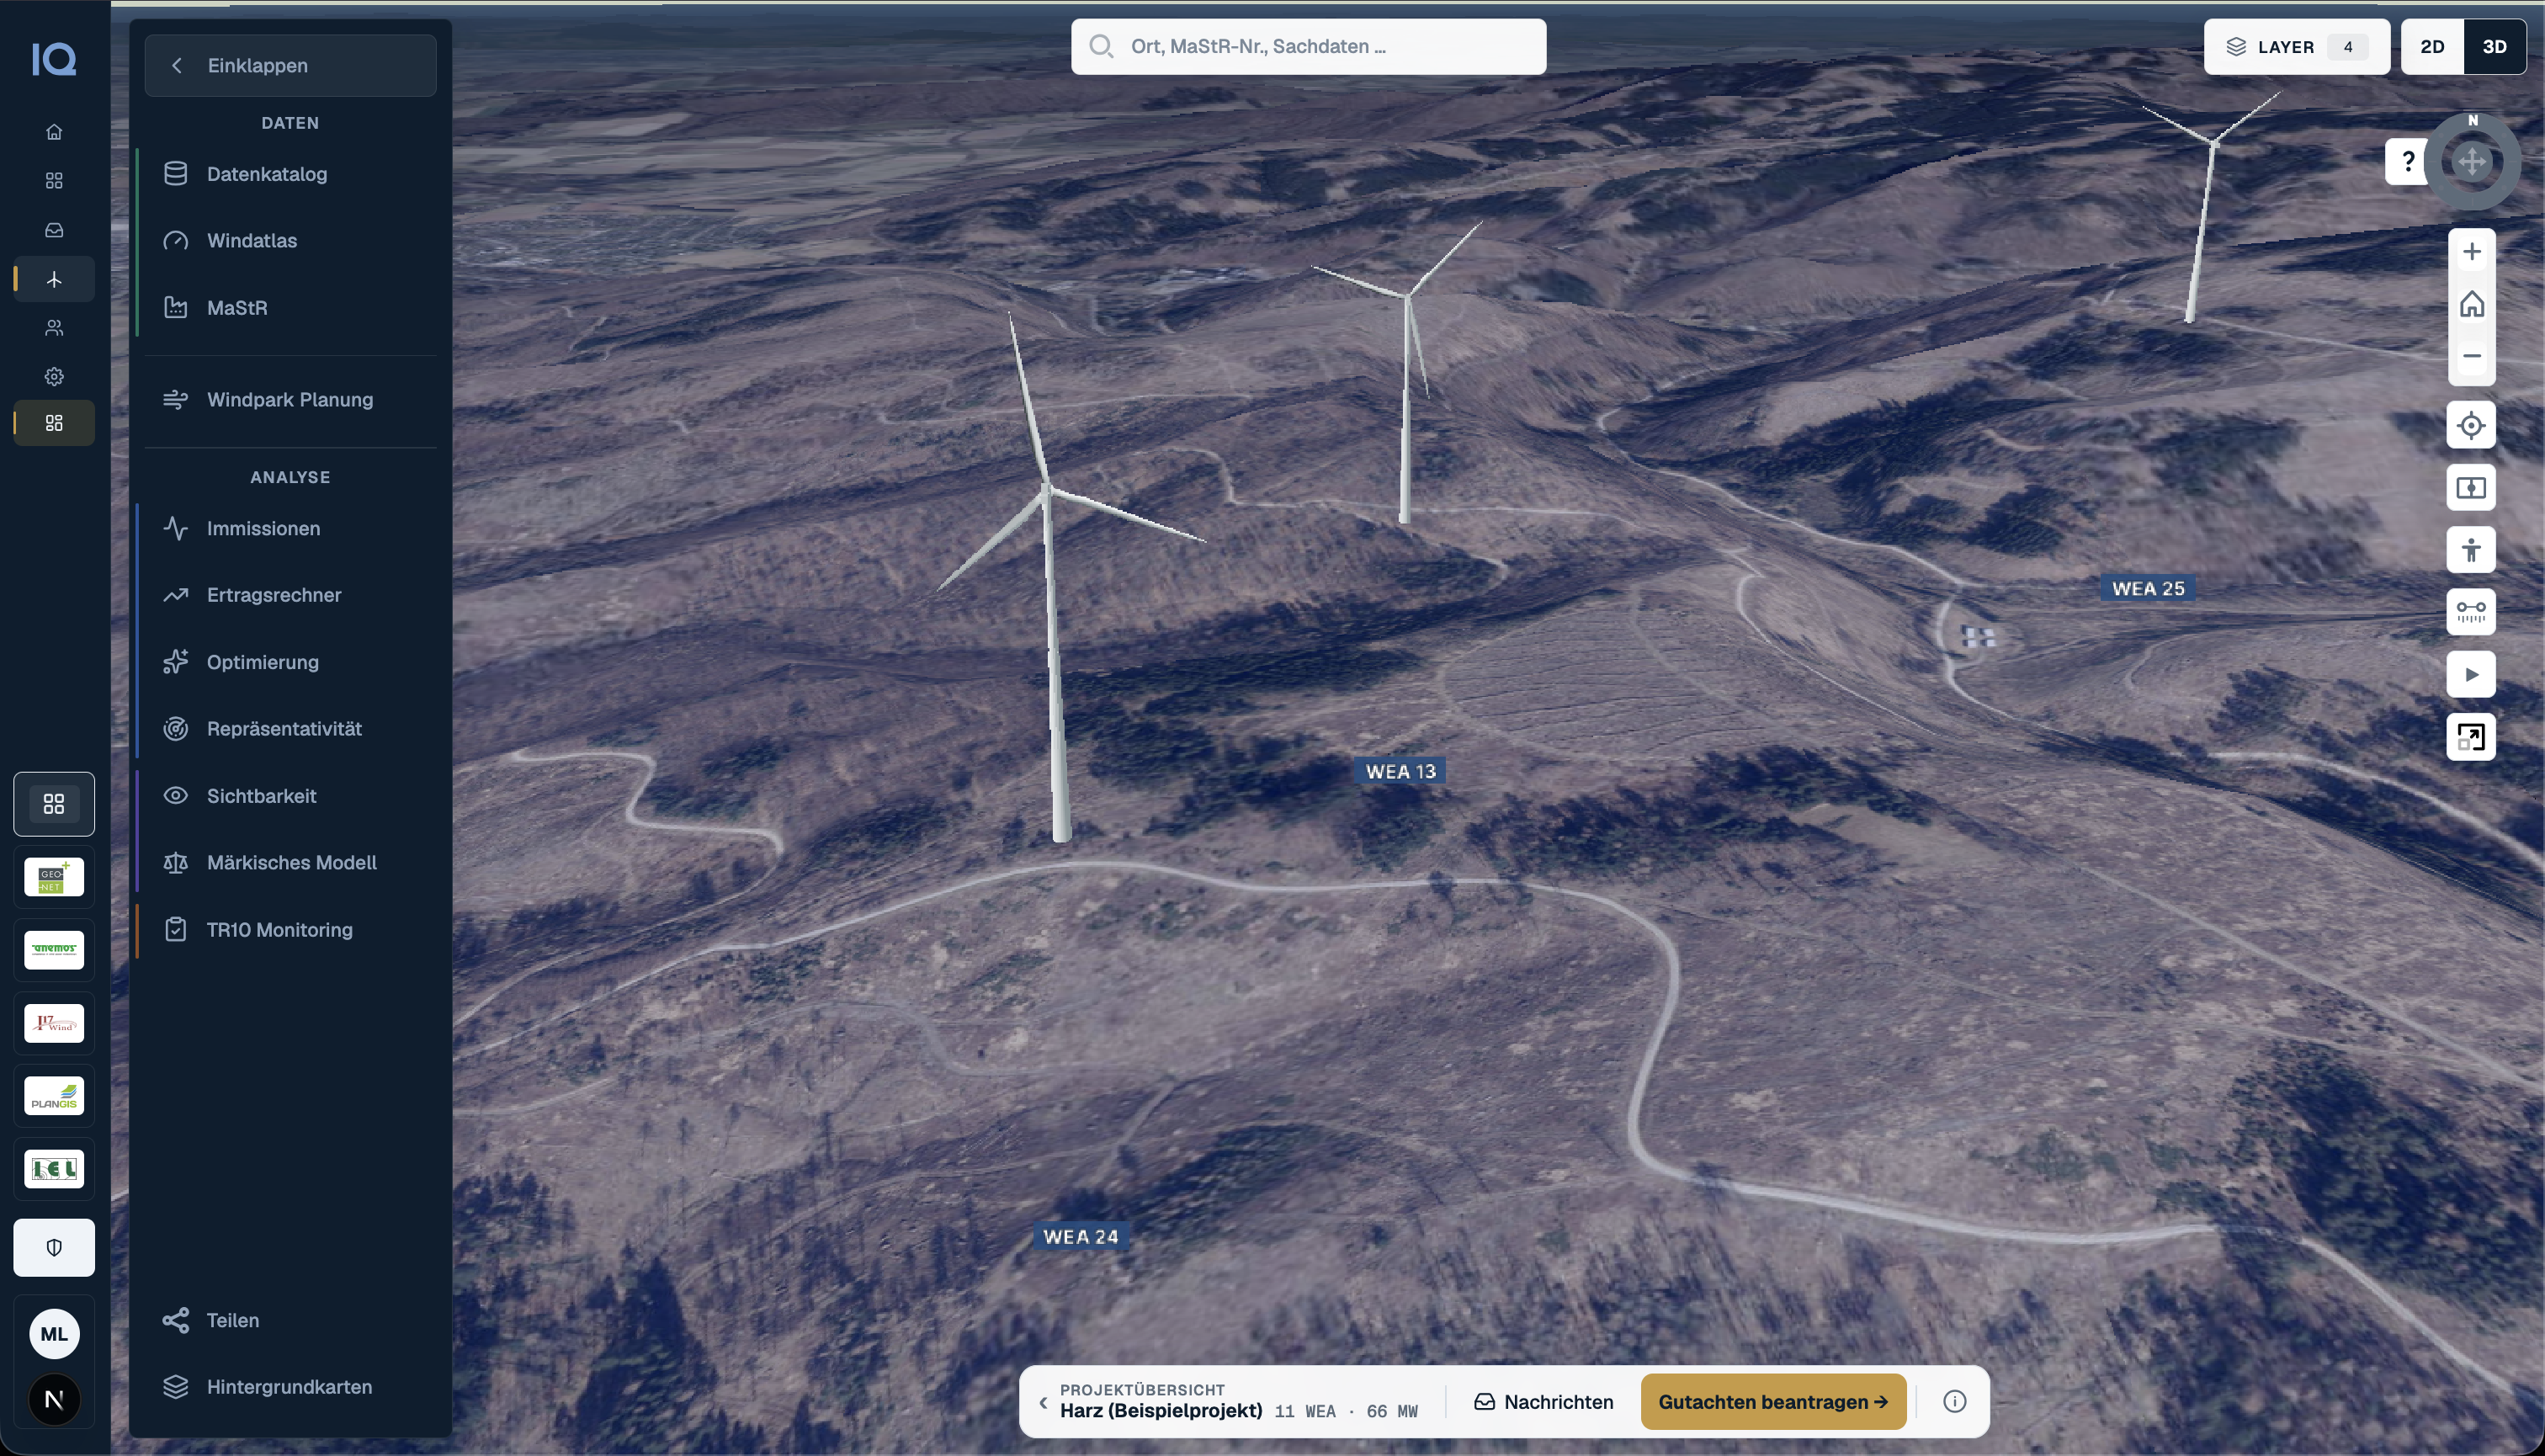Start the play animation button
2545x1456 pixels.
2471,674
